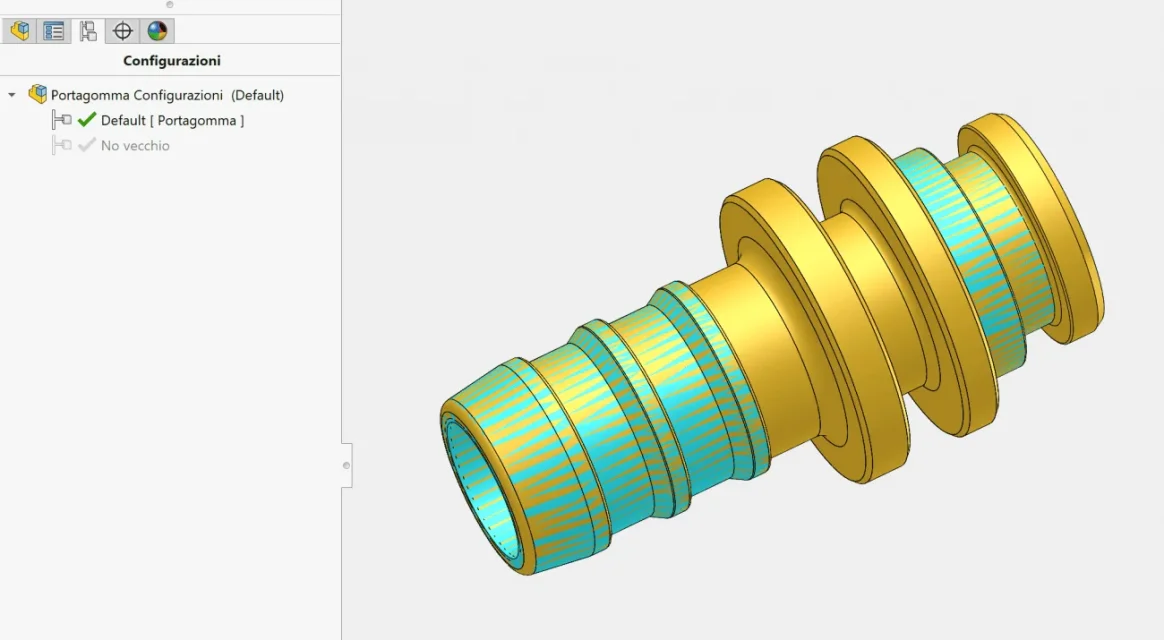Select the No vecchio configuration
Image resolution: width=1164 pixels, height=640 pixels.
(135, 146)
